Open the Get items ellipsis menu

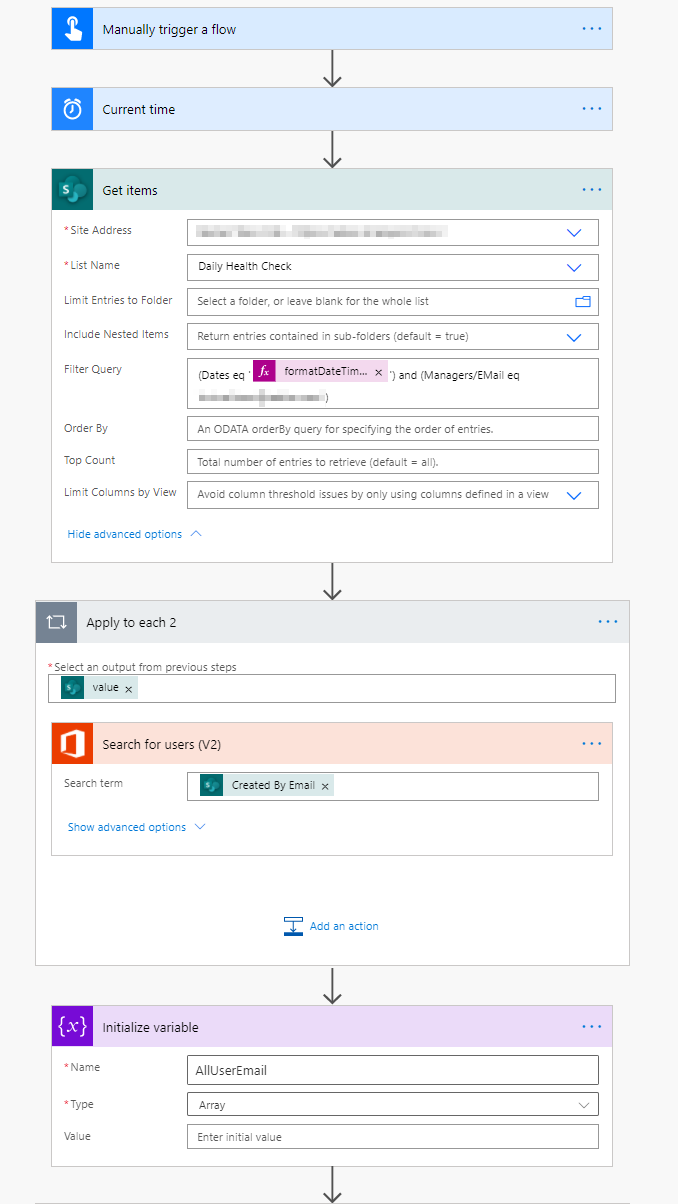[x=591, y=189]
